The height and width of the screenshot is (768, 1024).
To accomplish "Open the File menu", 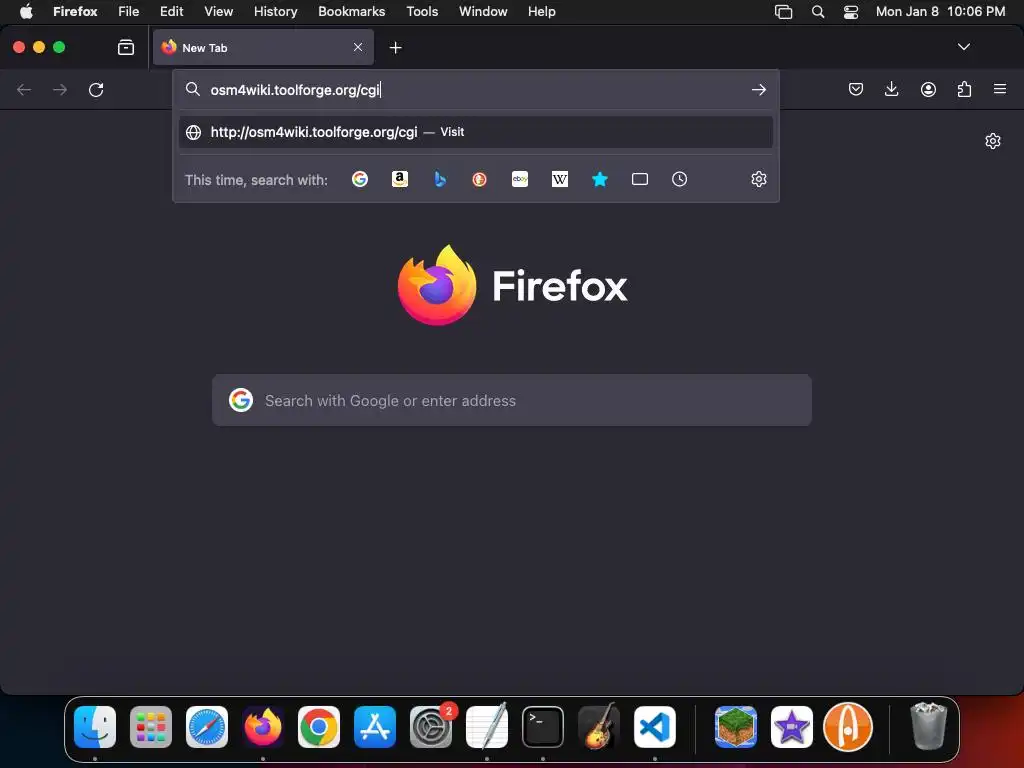I will [129, 11].
